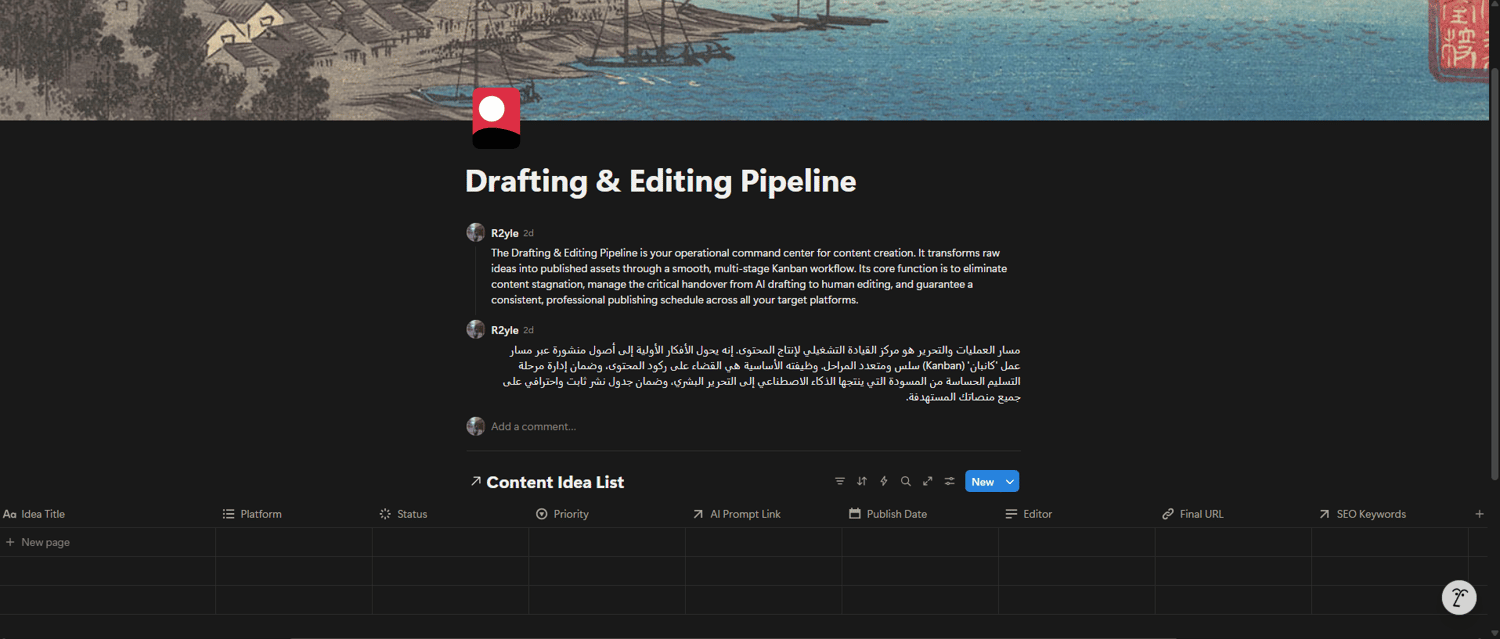Open database as full page icon
Screen dimensions: 1500x639
928,481
